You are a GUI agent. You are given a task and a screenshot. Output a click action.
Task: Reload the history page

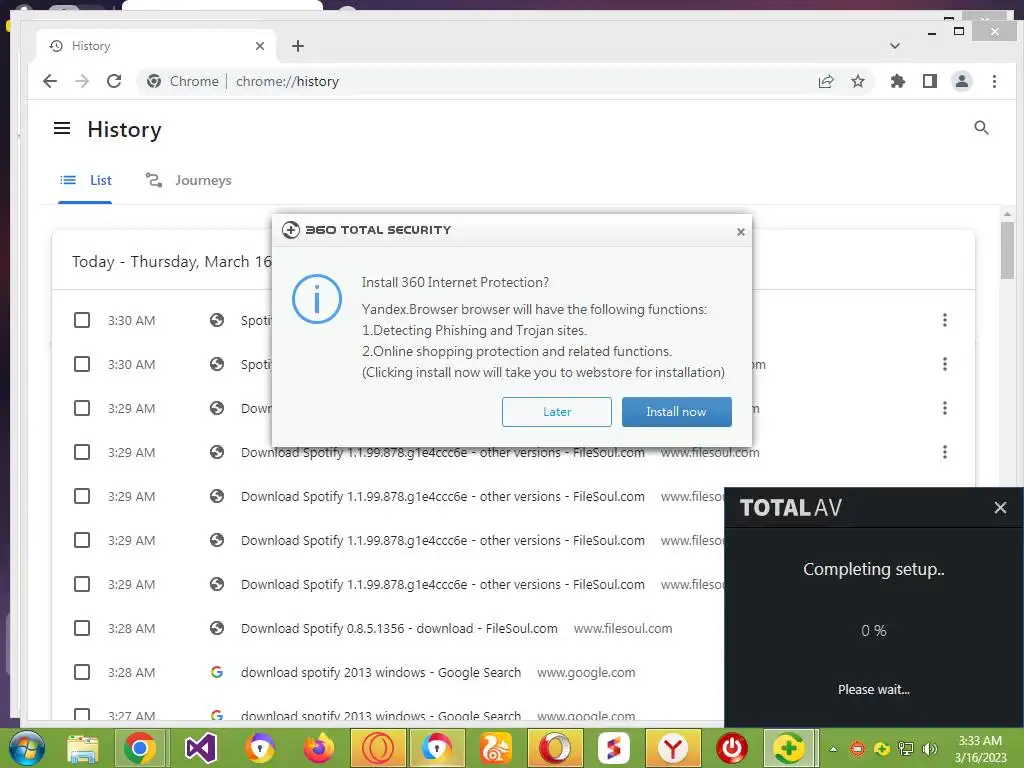[x=114, y=81]
